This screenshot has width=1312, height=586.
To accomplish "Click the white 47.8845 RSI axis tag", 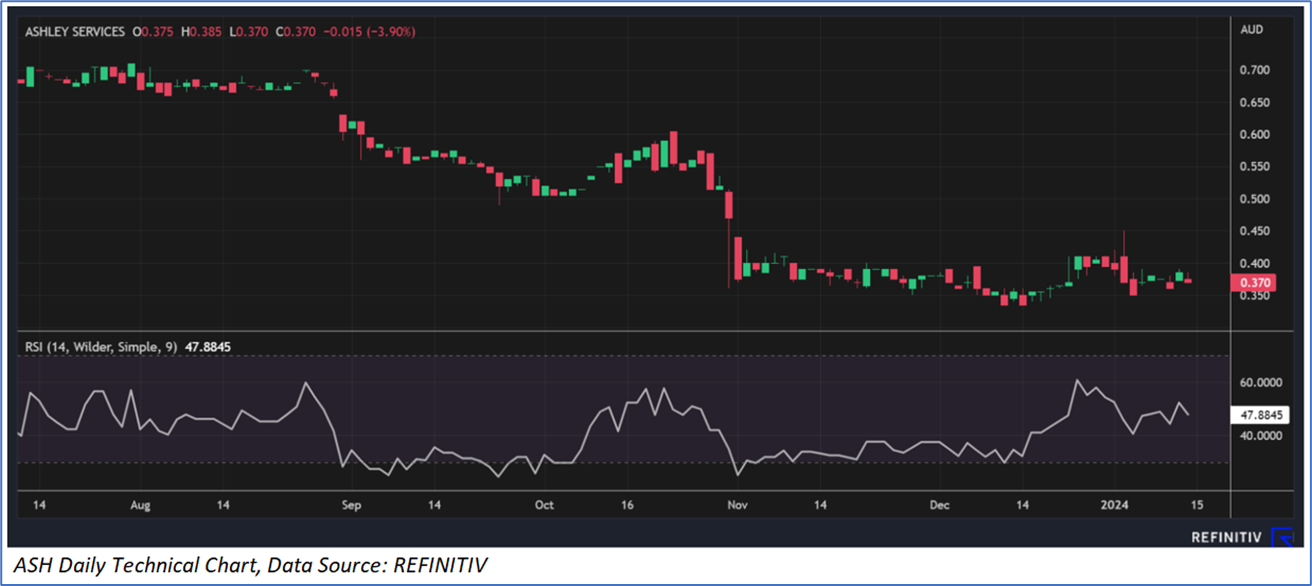I will click(1260, 415).
